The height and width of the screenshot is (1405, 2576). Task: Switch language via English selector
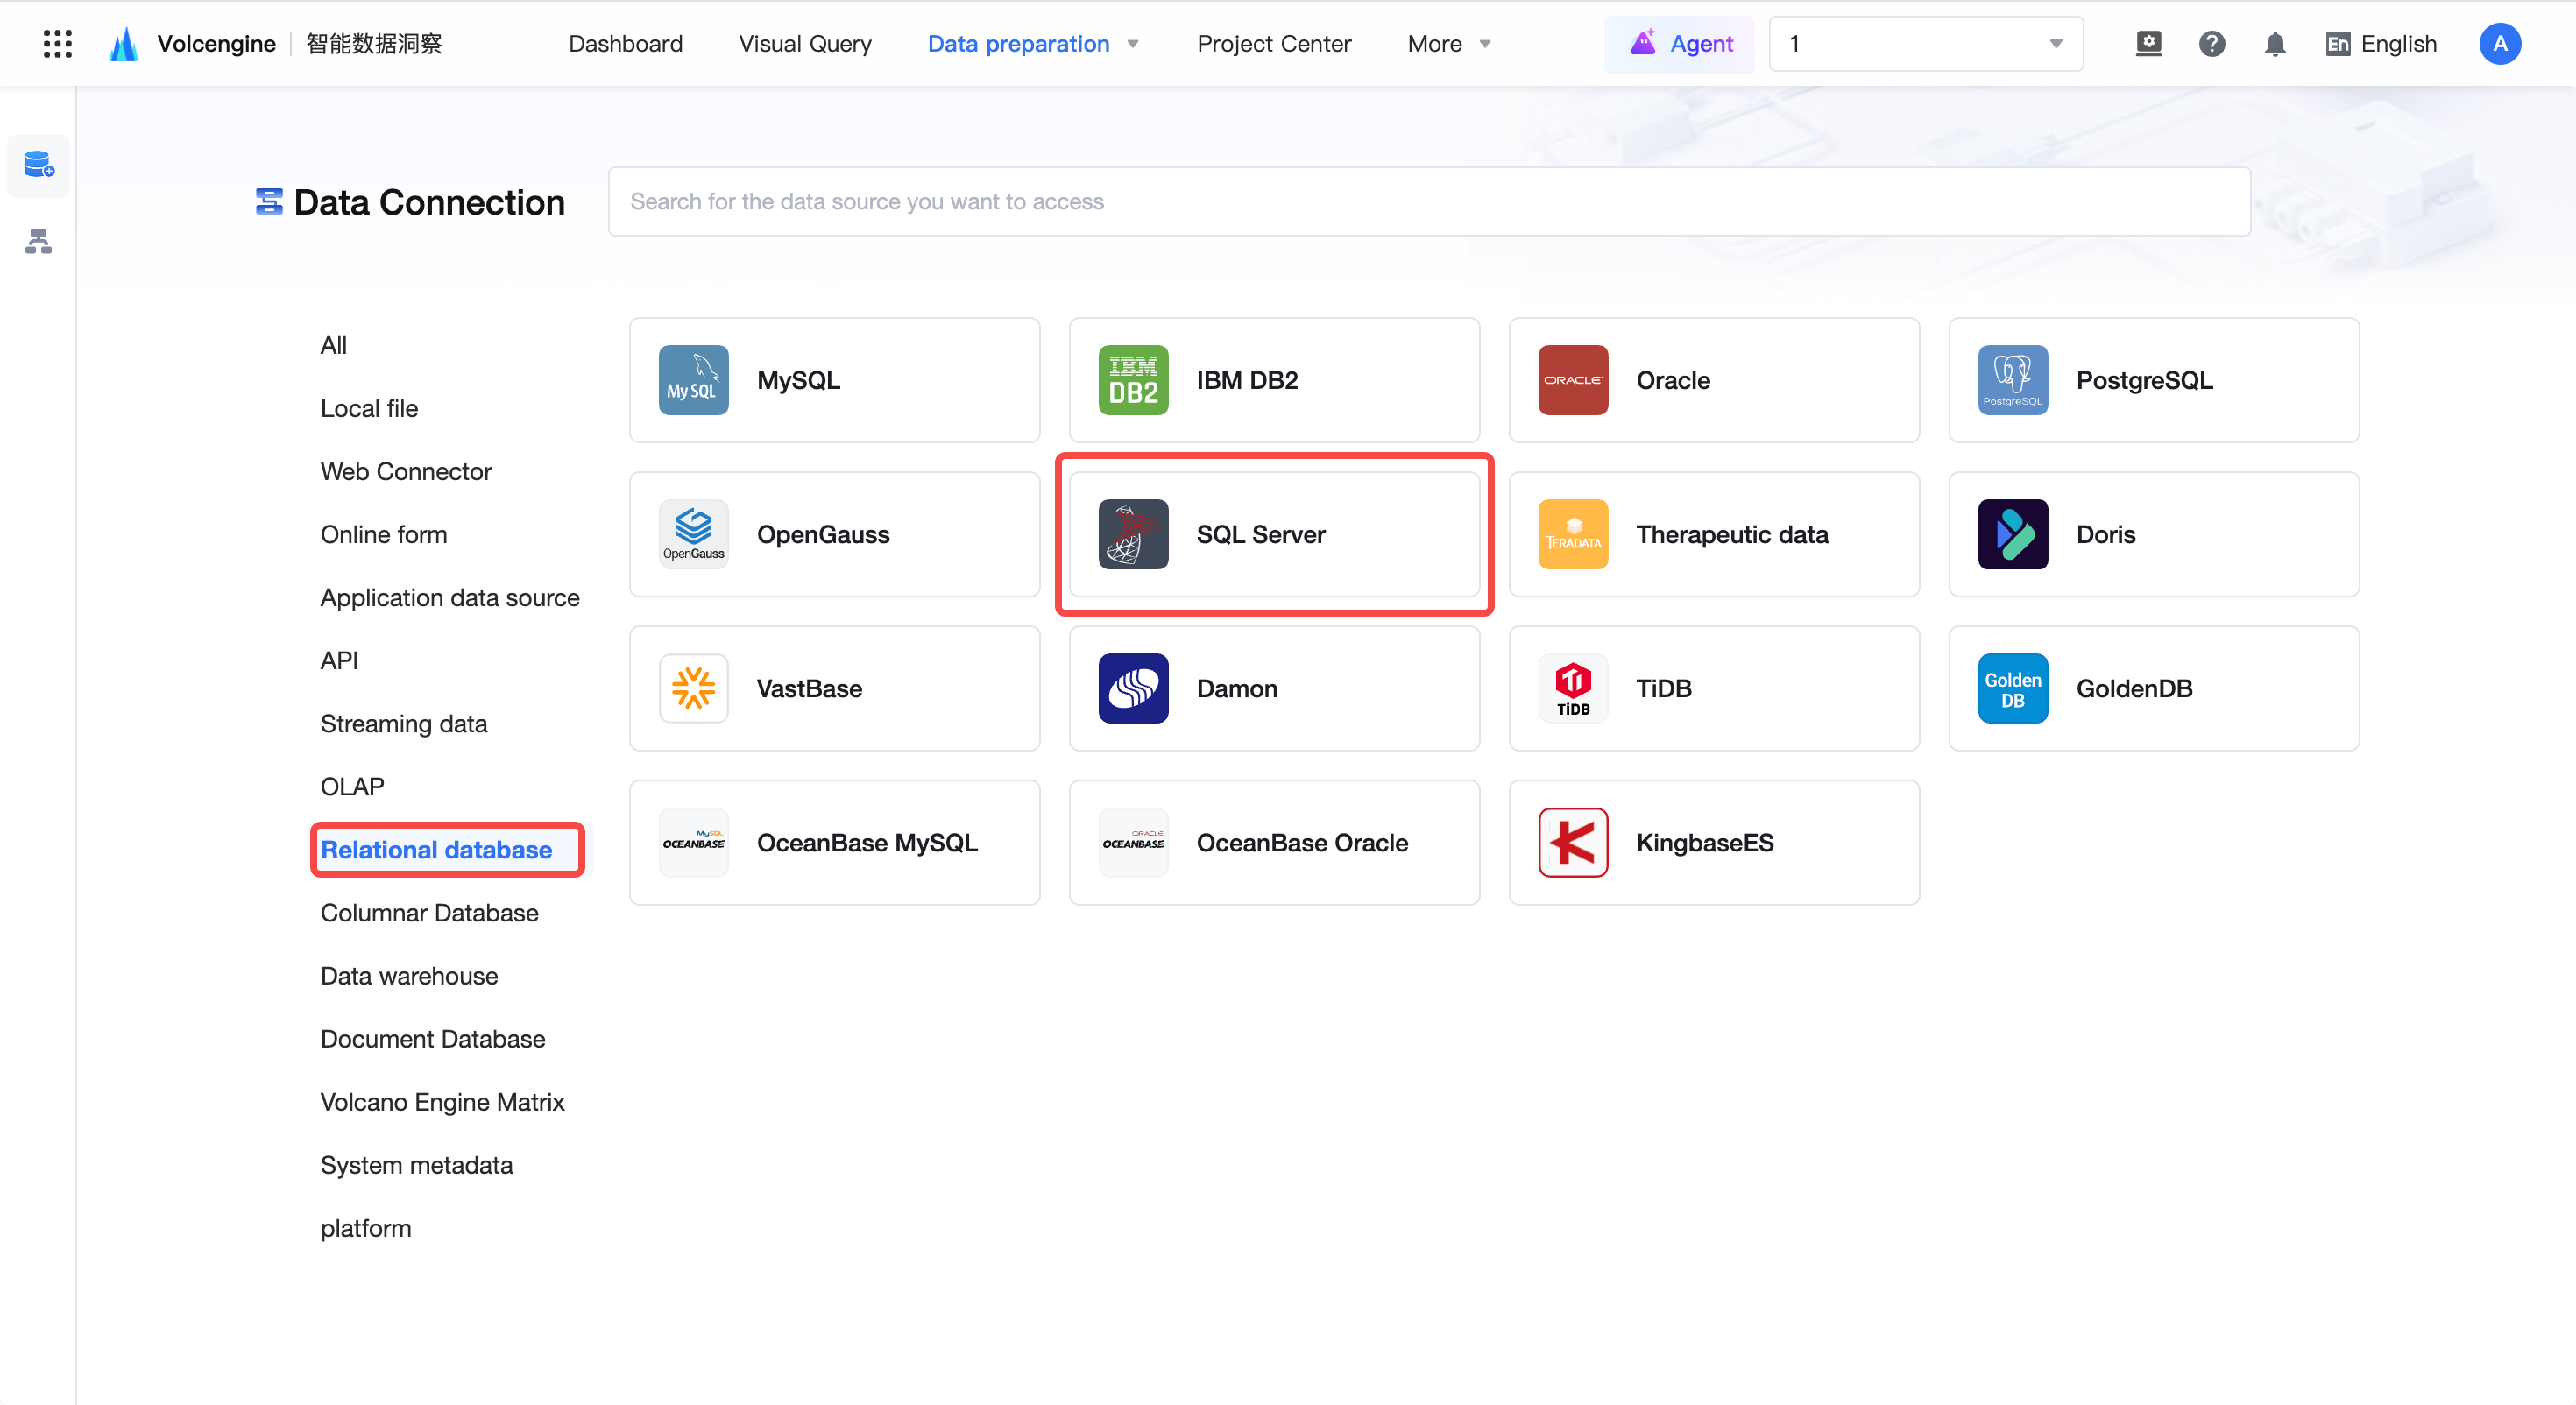click(x=2381, y=44)
